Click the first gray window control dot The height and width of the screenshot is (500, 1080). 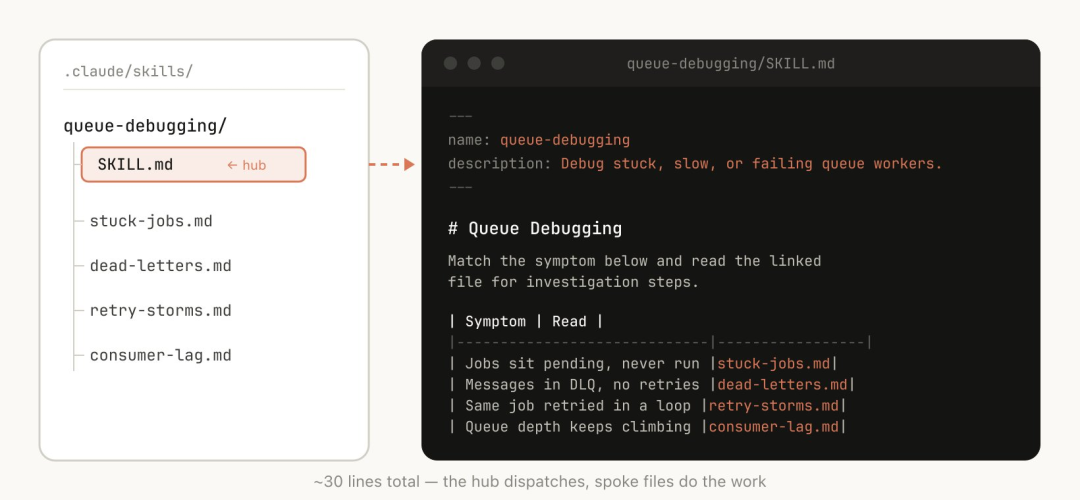(451, 63)
